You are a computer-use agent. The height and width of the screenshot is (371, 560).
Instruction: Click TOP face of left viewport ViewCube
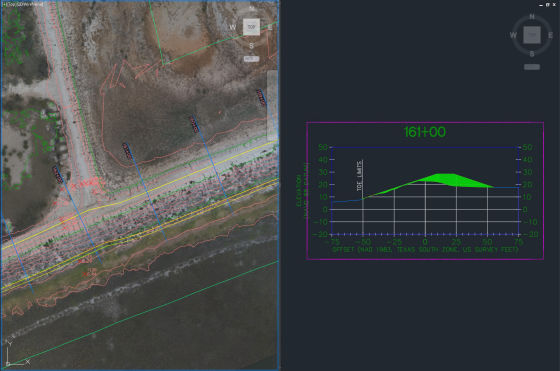tap(251, 27)
